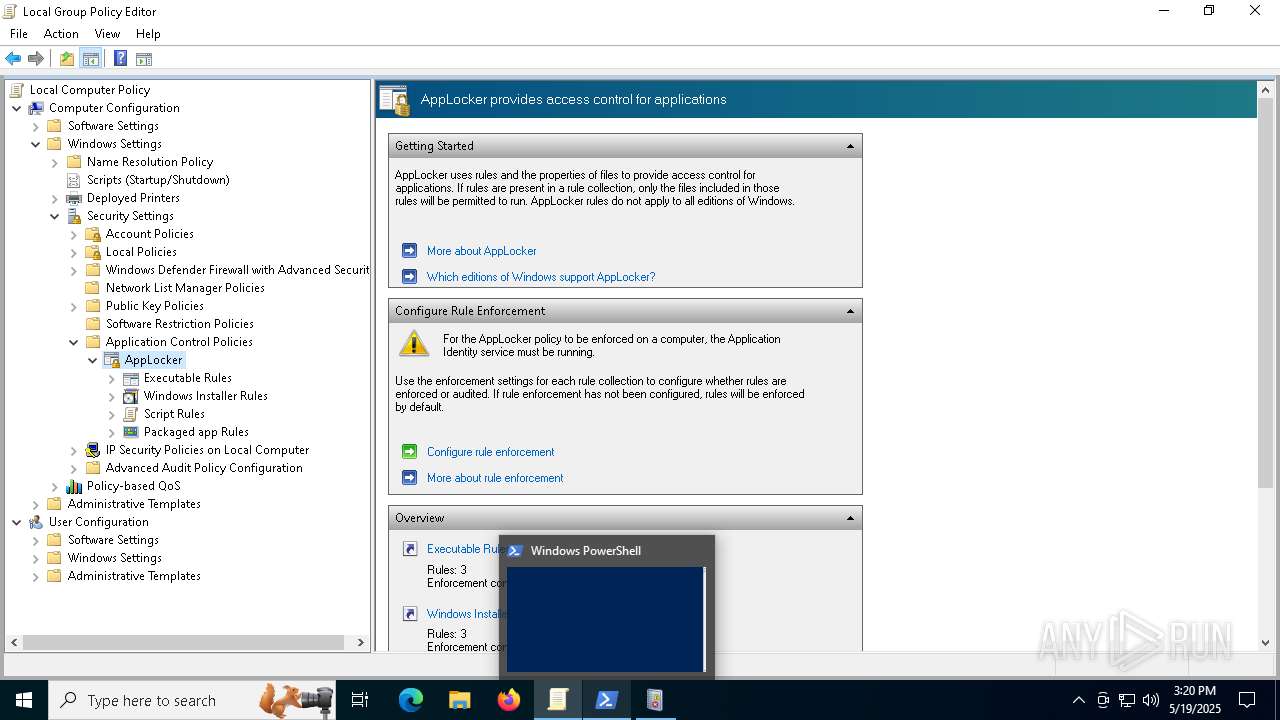Image resolution: width=1280 pixels, height=720 pixels.
Task: Collapse the AppLocker tree node
Action: [93, 360]
